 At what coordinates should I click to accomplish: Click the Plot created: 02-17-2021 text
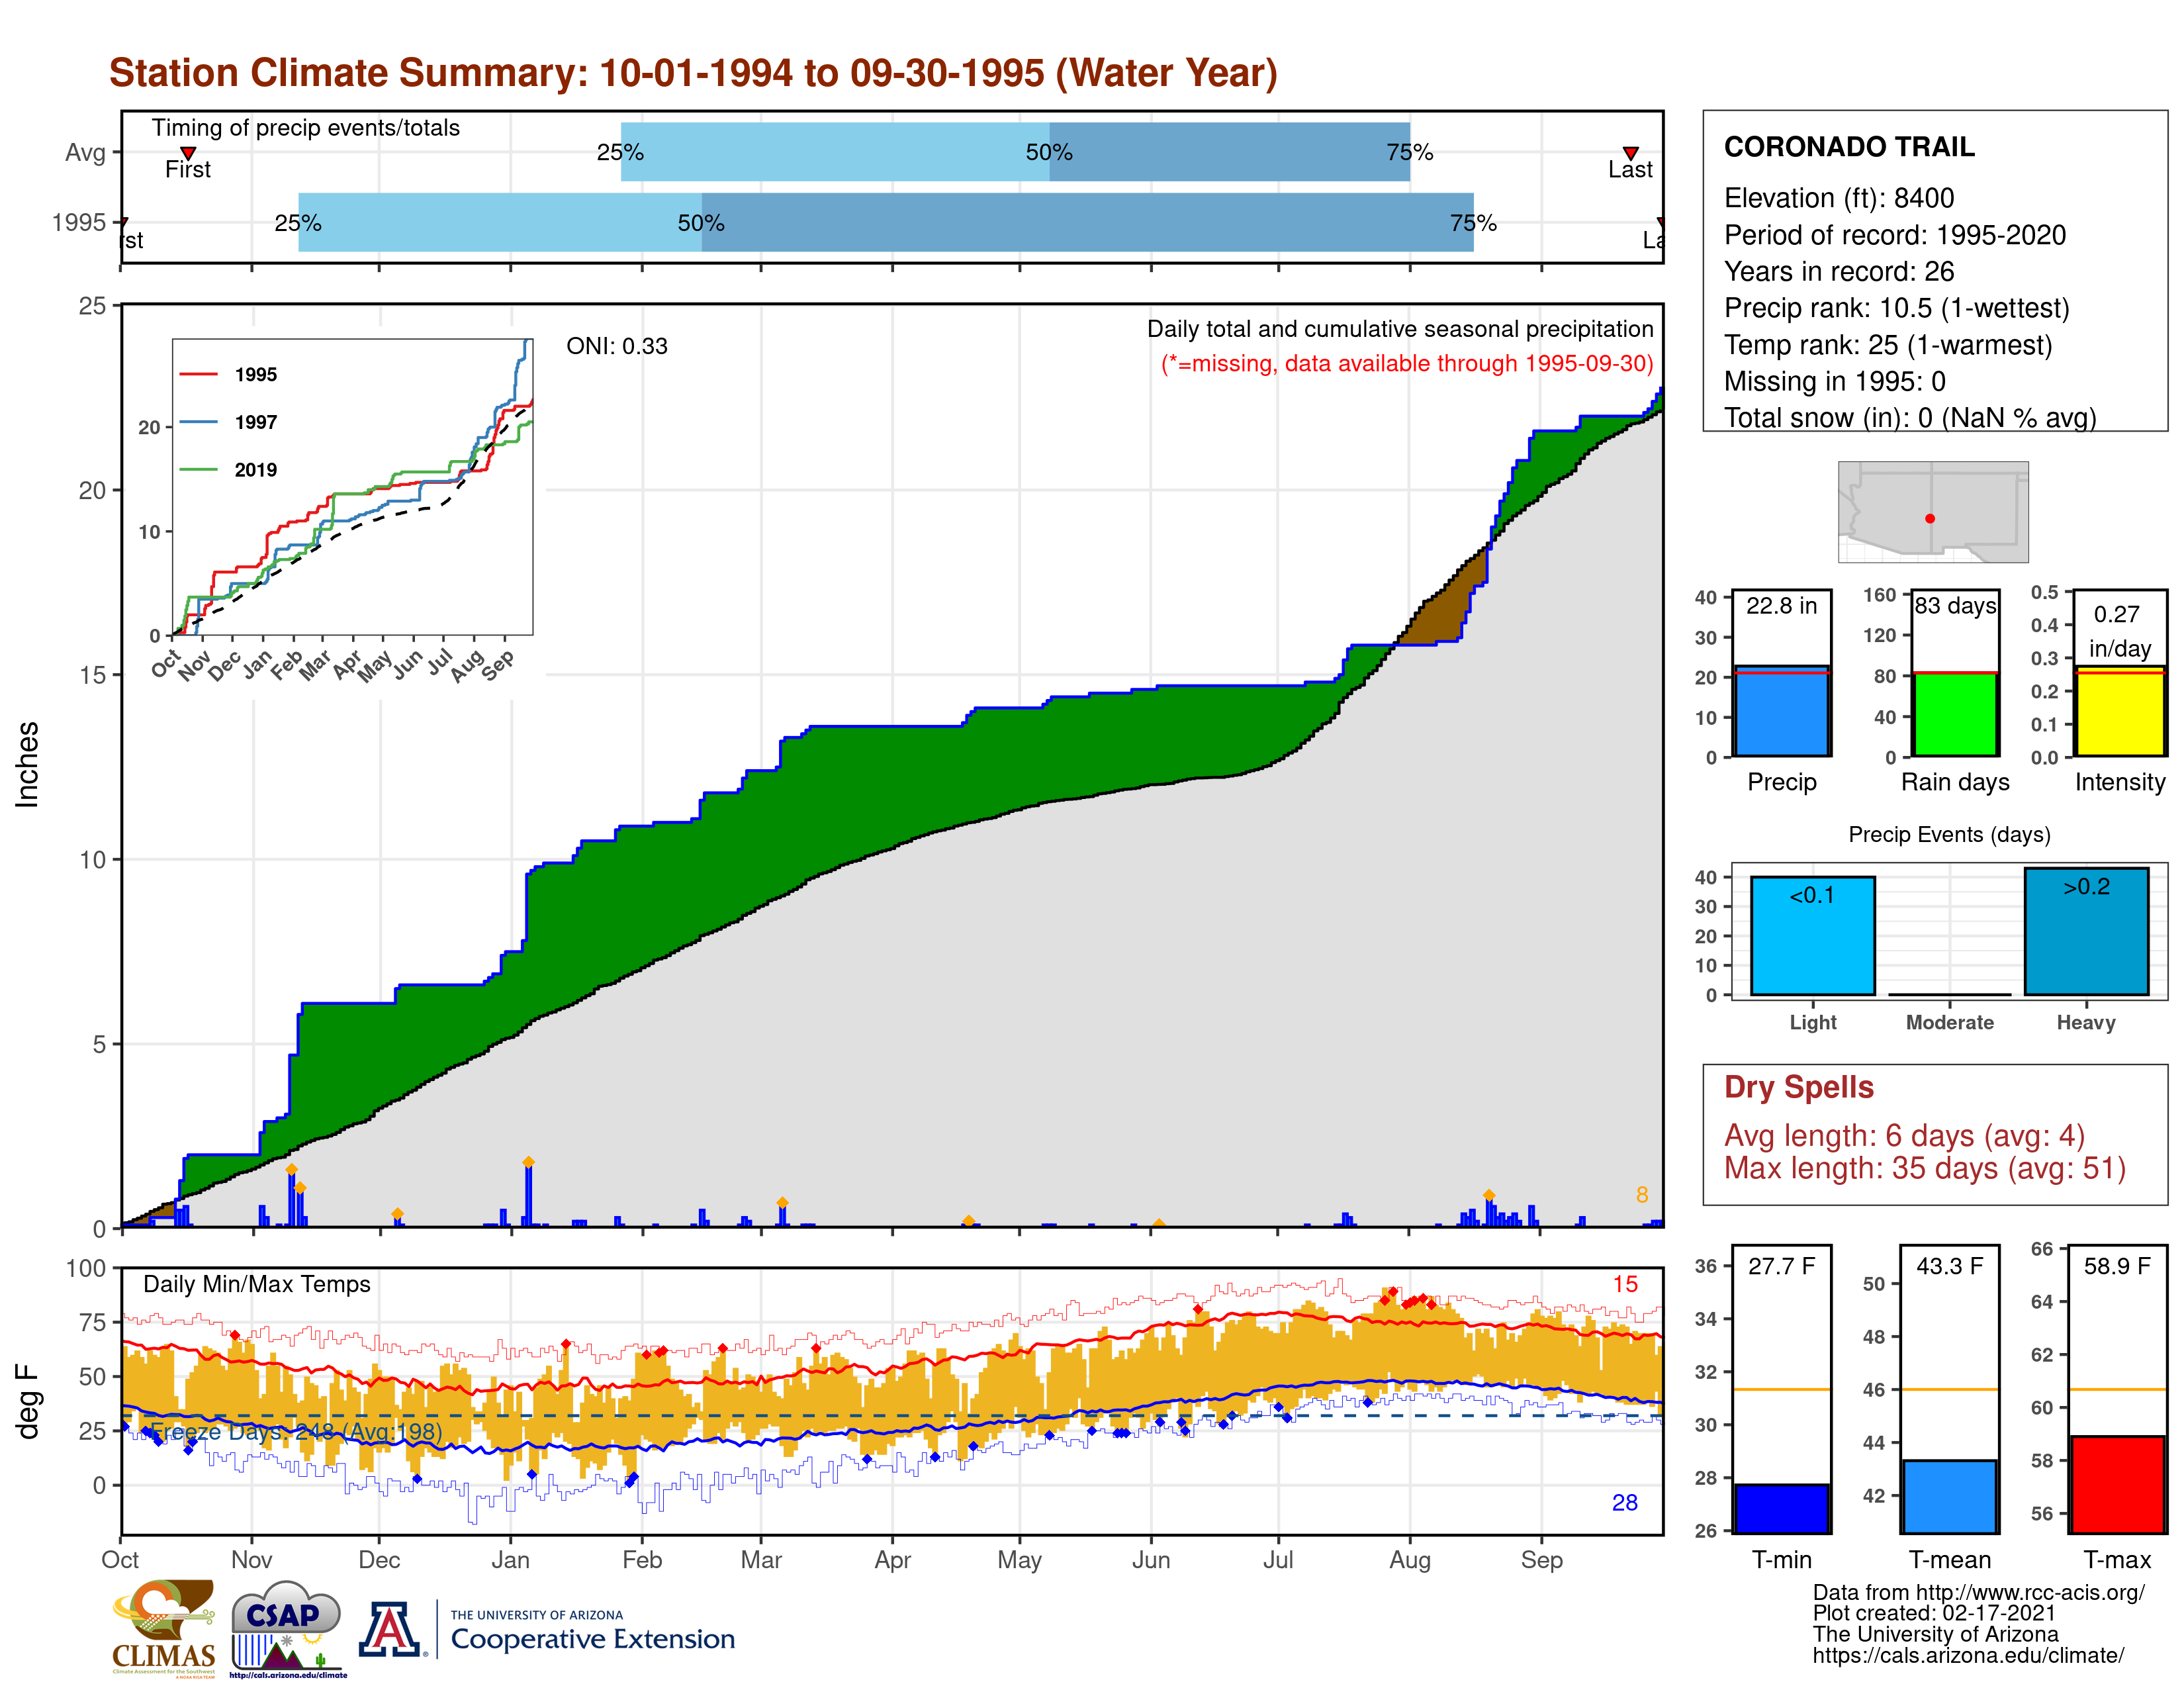1934,1613
